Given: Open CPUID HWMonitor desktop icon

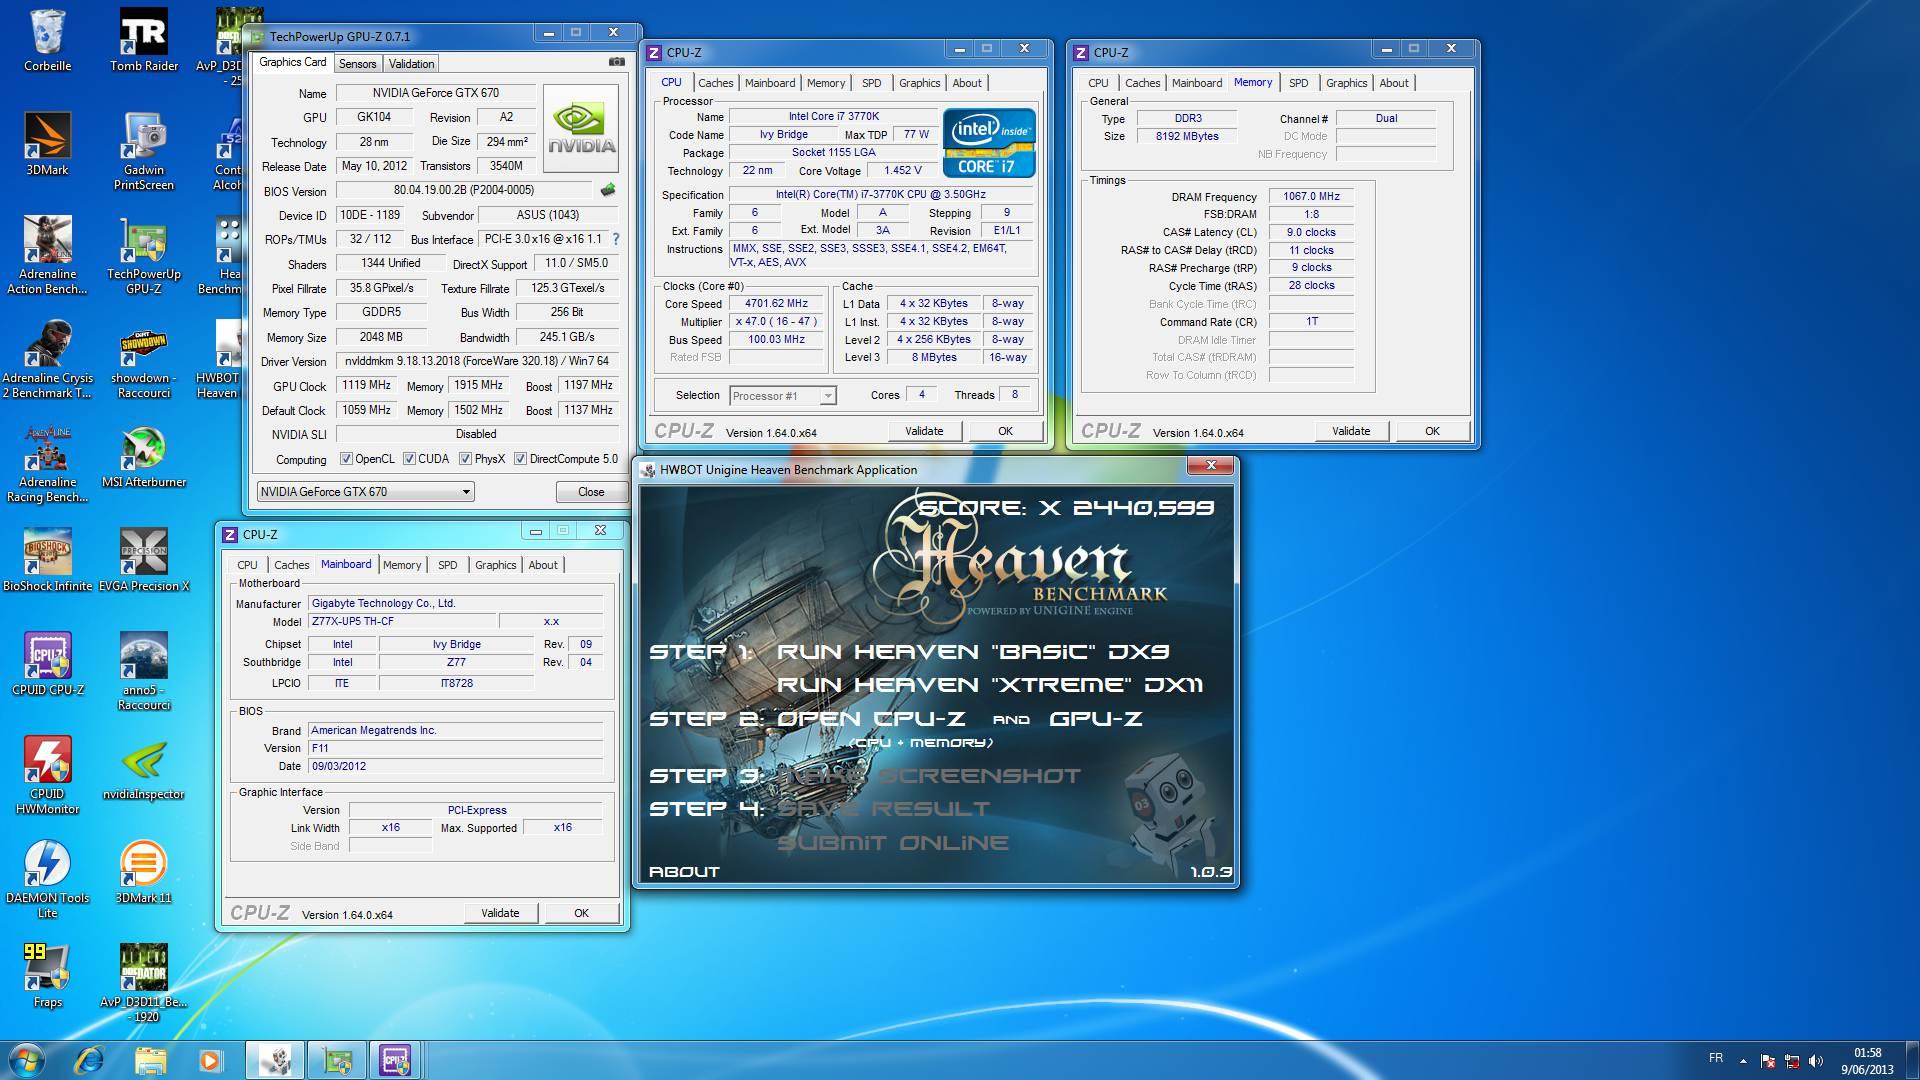Looking at the screenshot, I should (47, 776).
